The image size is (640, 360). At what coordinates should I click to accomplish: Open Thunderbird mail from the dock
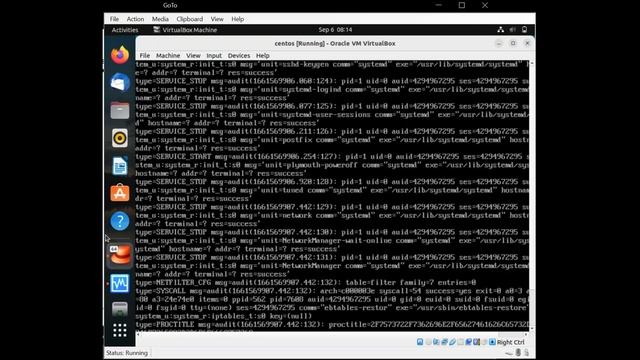pos(120,82)
